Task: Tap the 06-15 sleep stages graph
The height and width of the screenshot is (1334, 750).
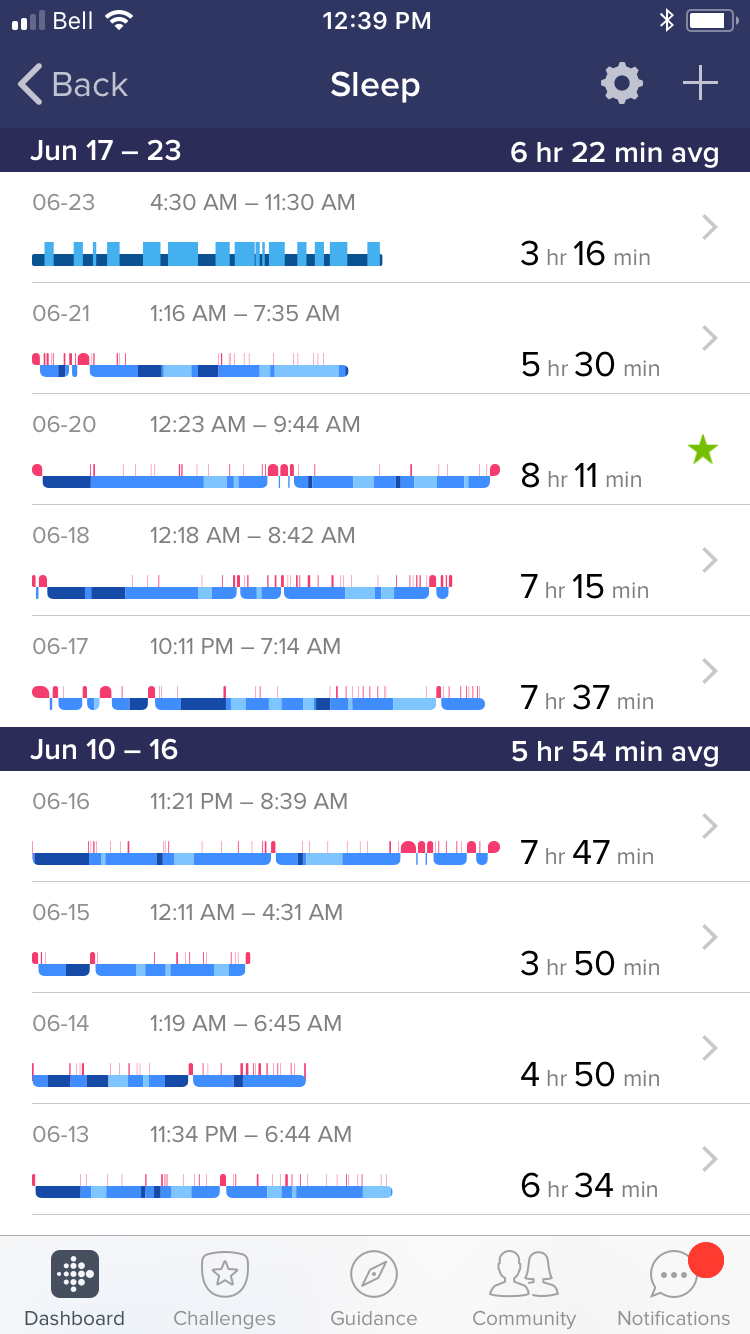Action: pos(140,965)
